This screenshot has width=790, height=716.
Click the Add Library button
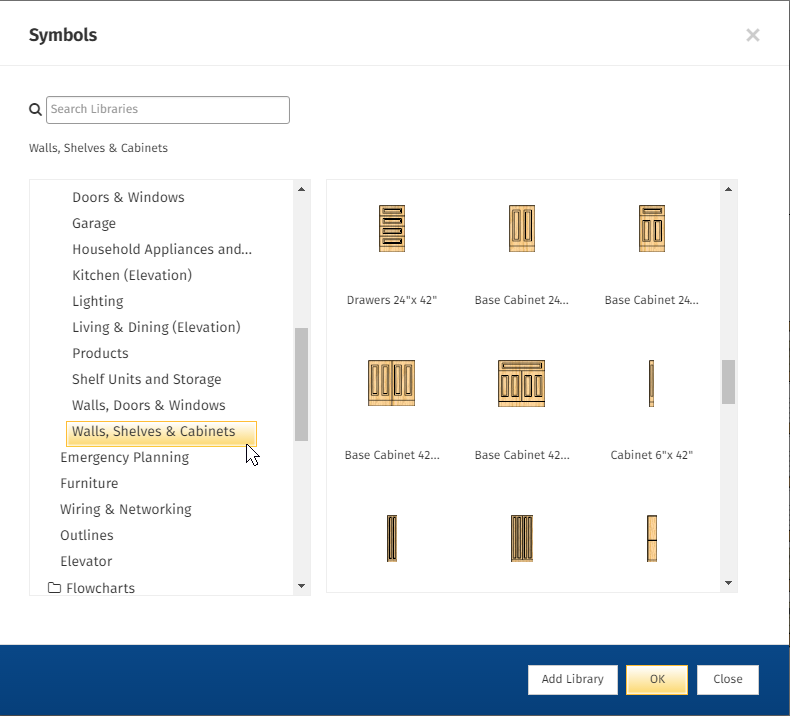573,679
